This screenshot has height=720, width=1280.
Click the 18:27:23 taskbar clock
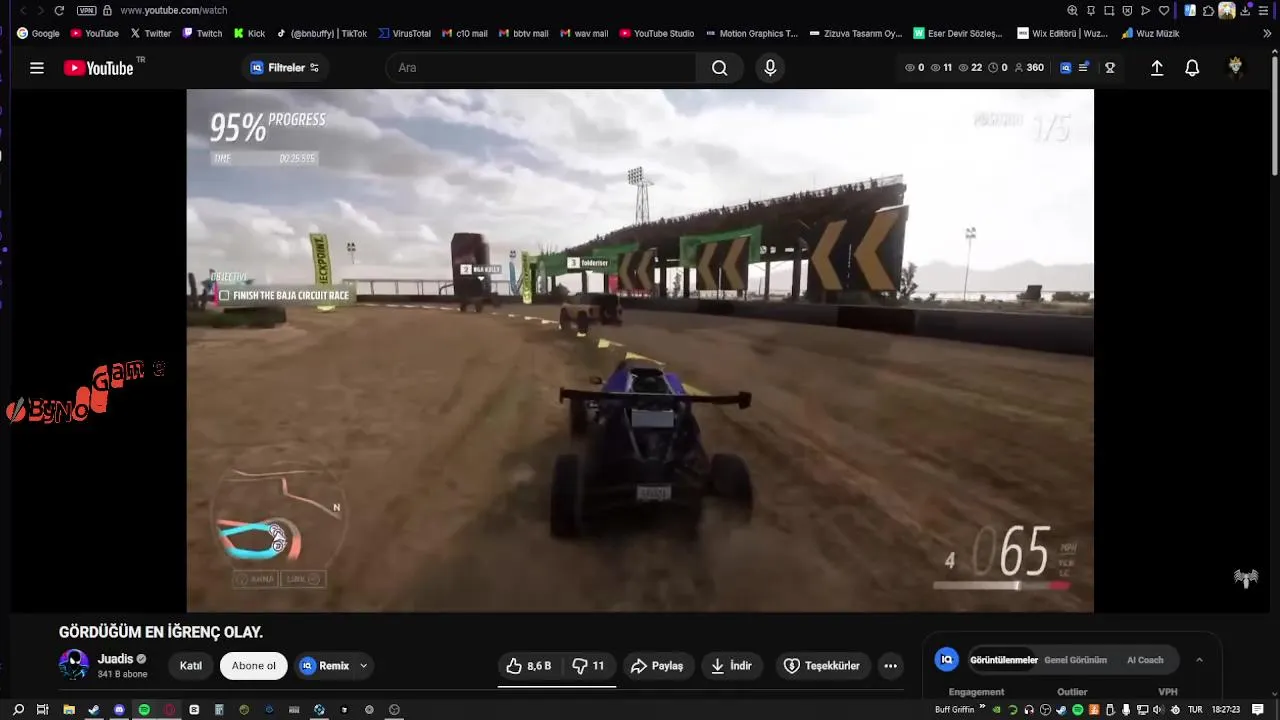(1226, 710)
